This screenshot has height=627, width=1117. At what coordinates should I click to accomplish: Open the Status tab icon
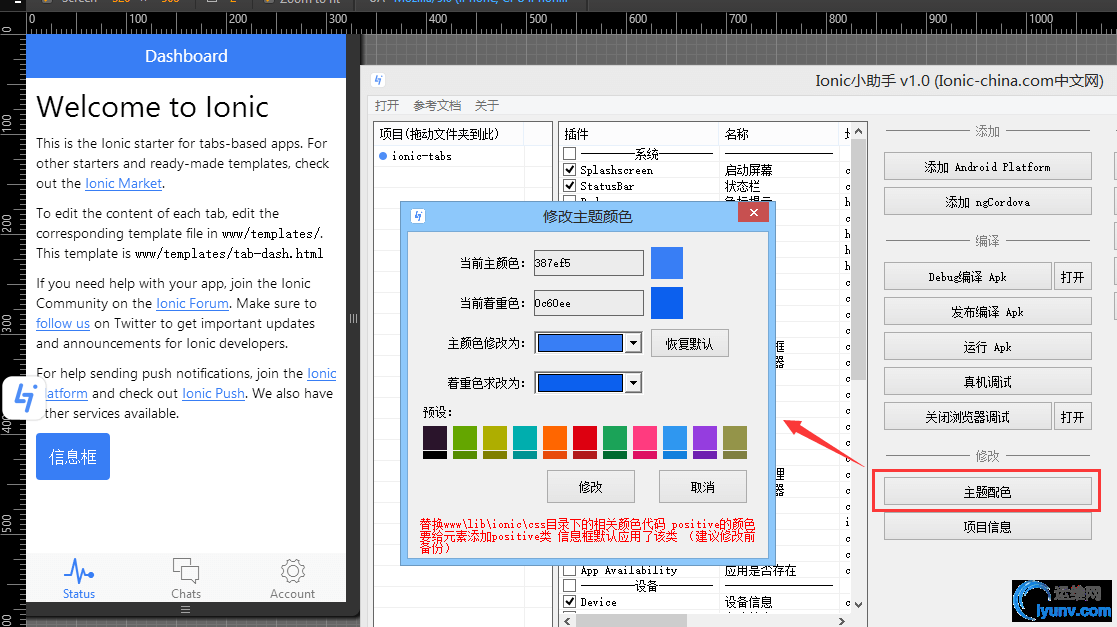click(x=78, y=571)
